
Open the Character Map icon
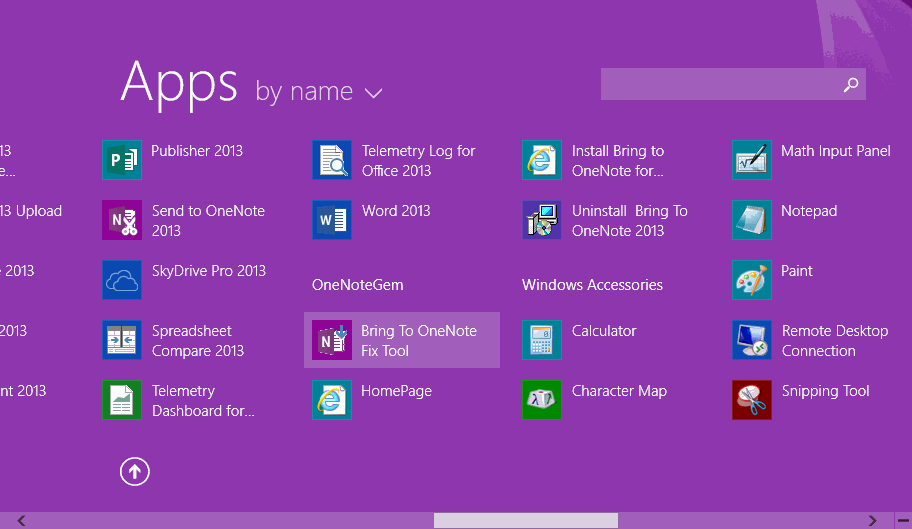coord(542,400)
